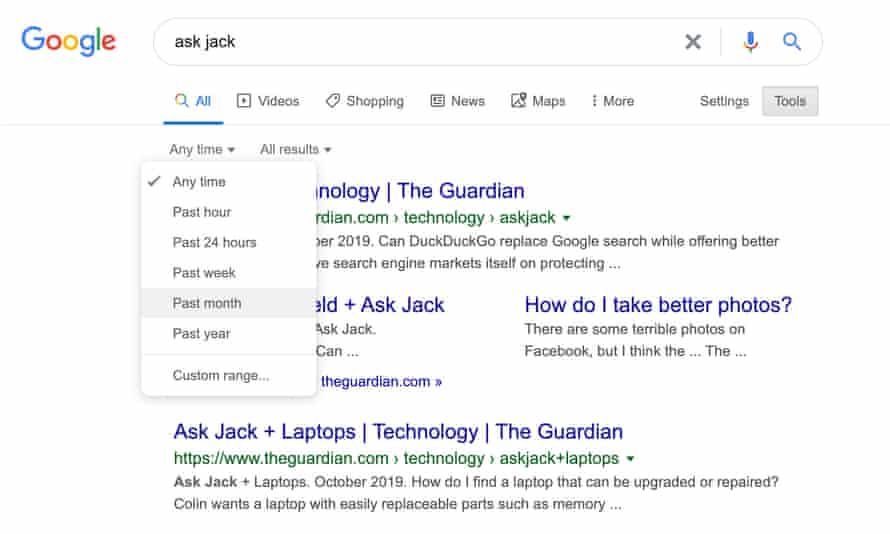The height and width of the screenshot is (534, 890).
Task: Clear the search box with X icon
Action: (x=693, y=42)
